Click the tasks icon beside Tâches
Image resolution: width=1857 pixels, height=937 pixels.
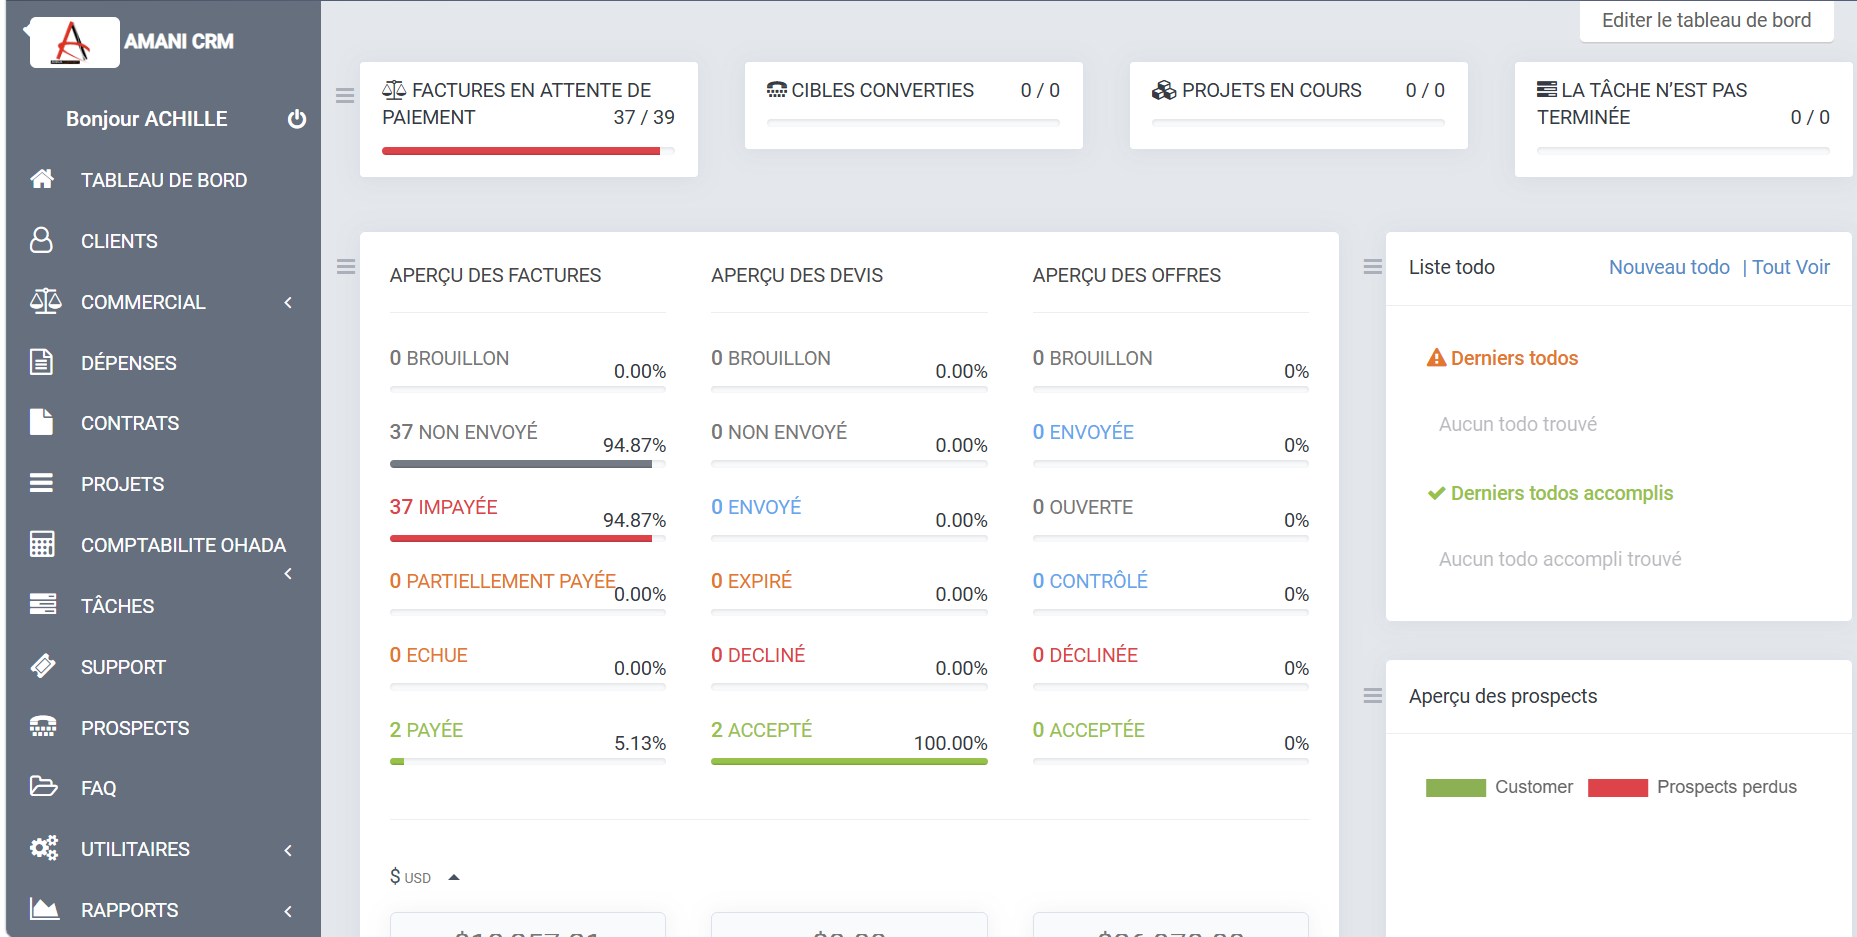tap(43, 605)
